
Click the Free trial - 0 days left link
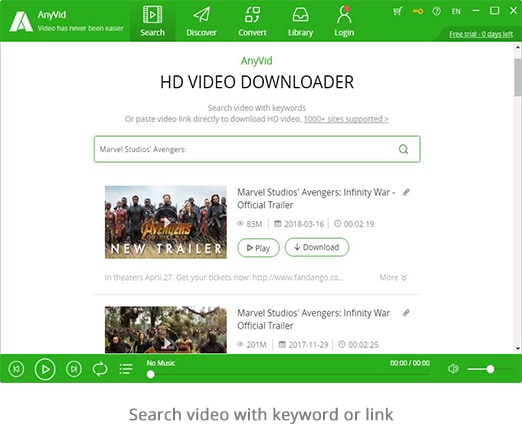(481, 34)
